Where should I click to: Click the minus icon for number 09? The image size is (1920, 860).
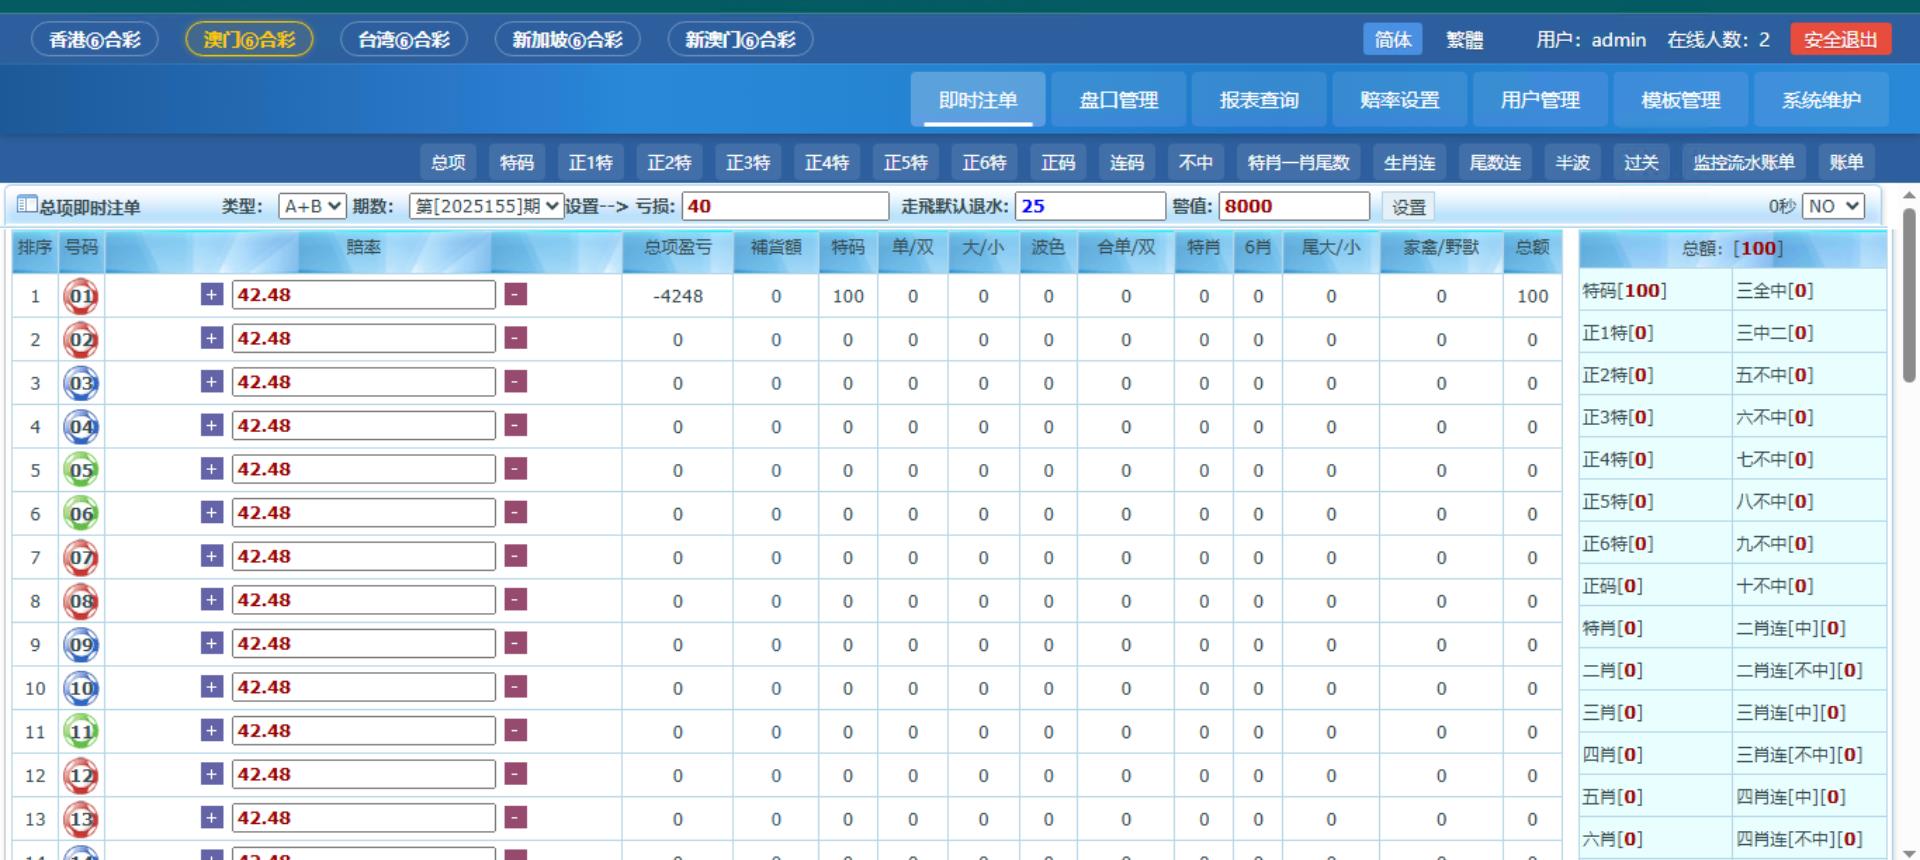(515, 643)
